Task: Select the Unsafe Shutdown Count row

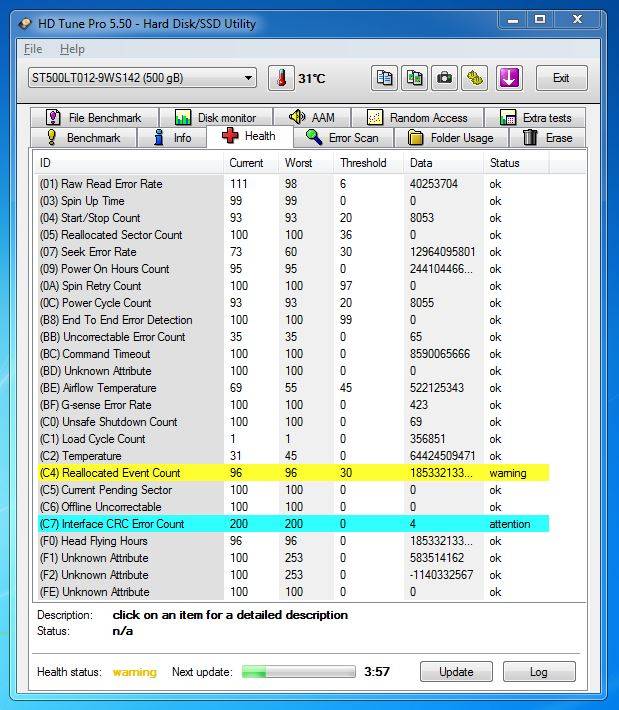Action: (x=293, y=422)
